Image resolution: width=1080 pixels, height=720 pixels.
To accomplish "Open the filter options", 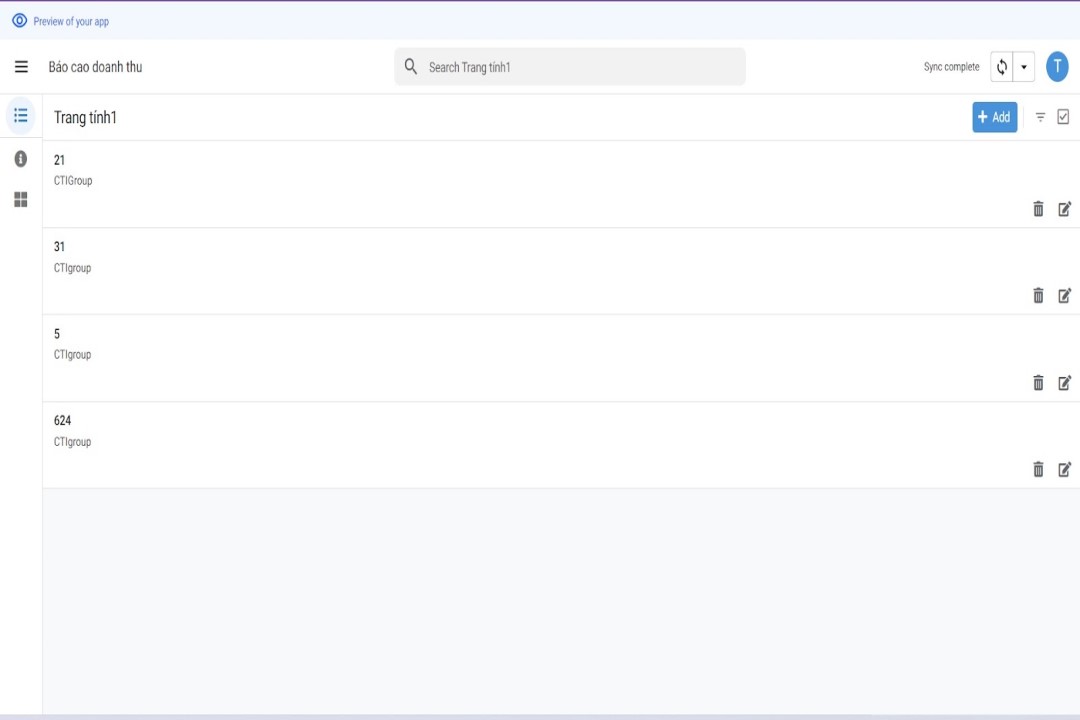I will 1039,117.
